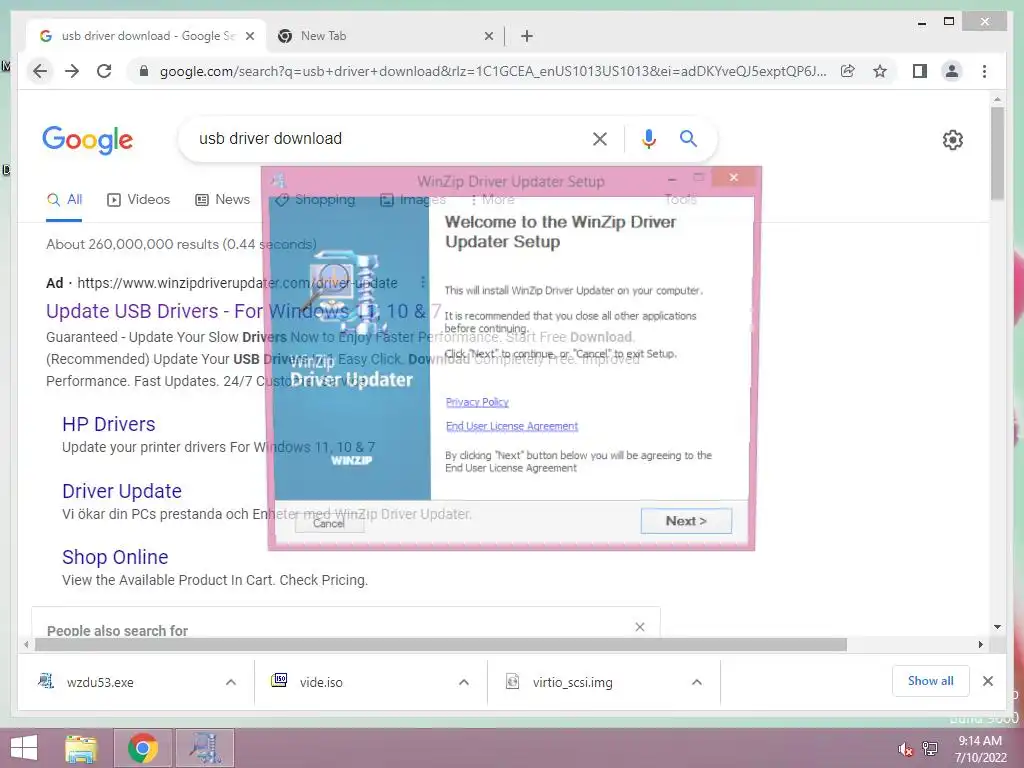Submit search with magnifier icon
Viewport: 1024px width, 768px height.
point(688,138)
